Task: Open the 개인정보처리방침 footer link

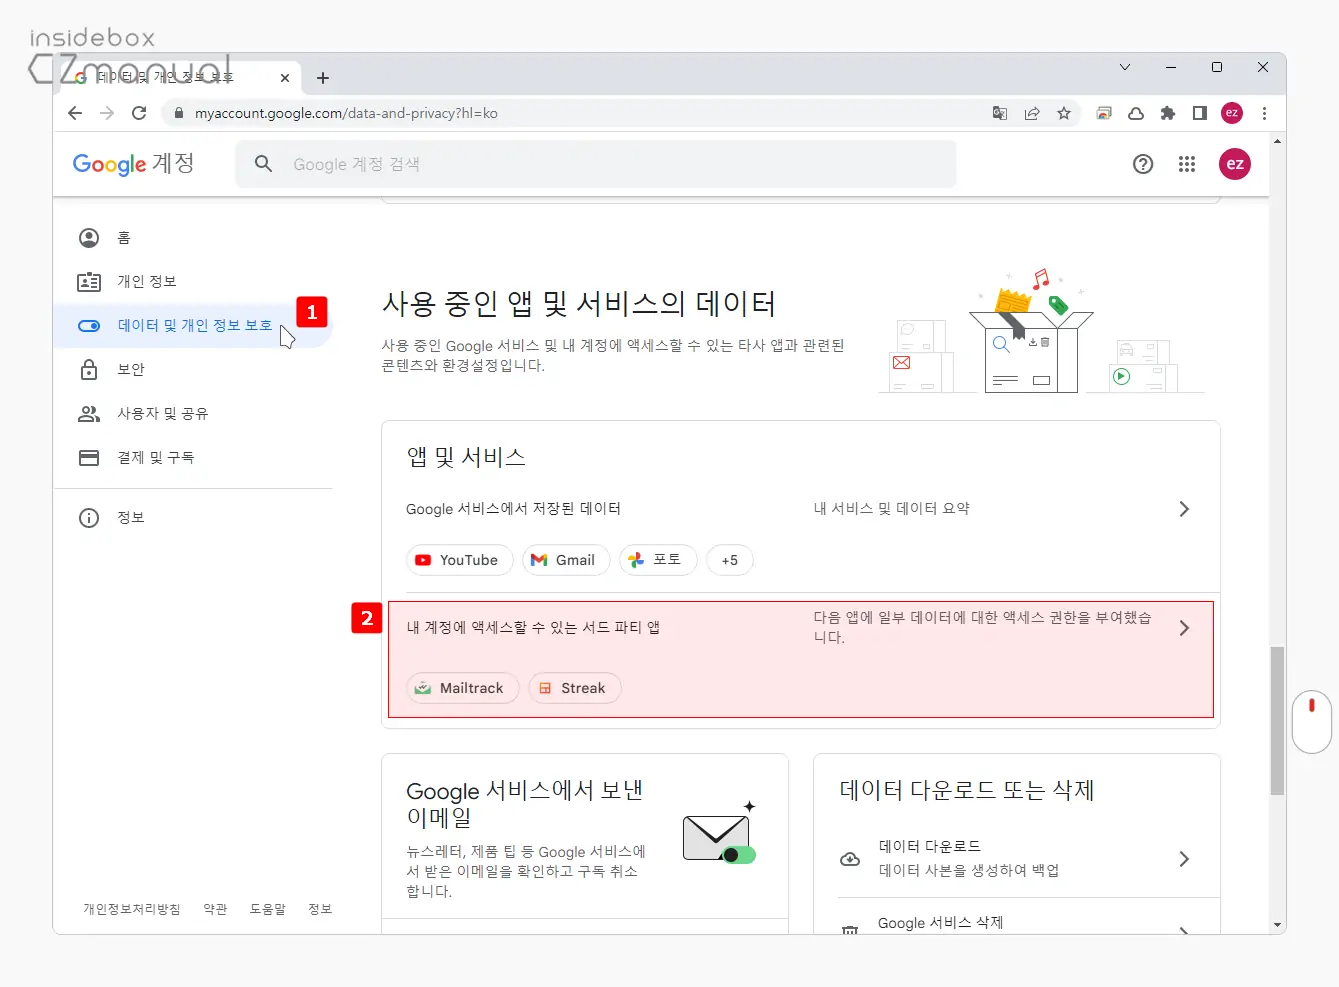Action: pyautogui.click(x=132, y=909)
